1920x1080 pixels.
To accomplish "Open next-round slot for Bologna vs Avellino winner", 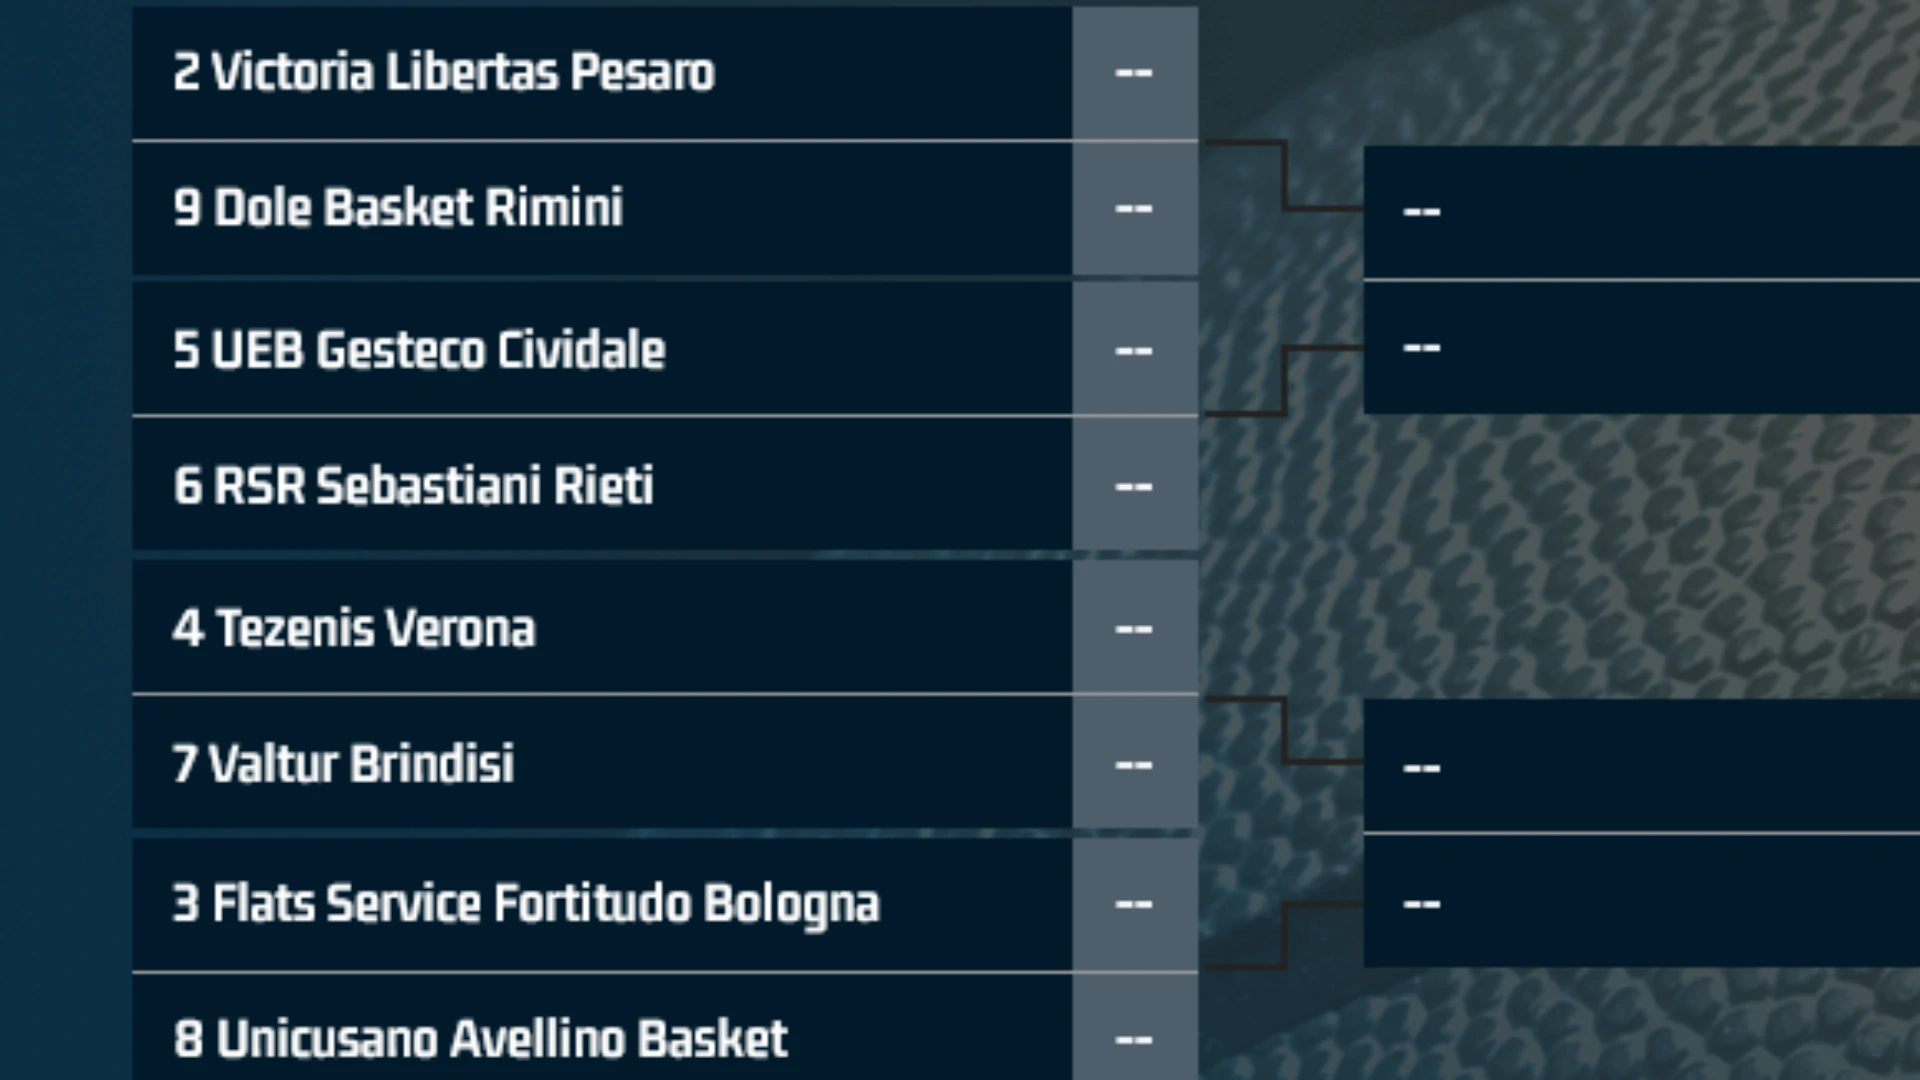I will coord(1642,902).
